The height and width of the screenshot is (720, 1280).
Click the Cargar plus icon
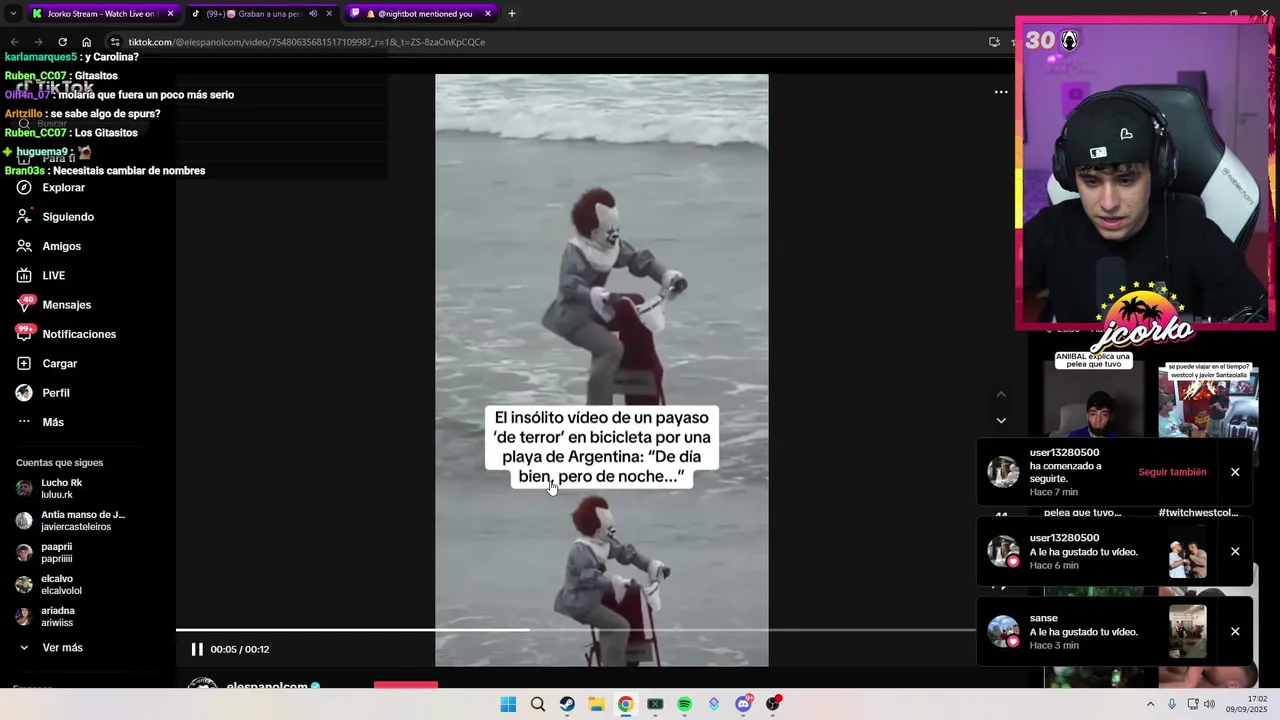(24, 363)
